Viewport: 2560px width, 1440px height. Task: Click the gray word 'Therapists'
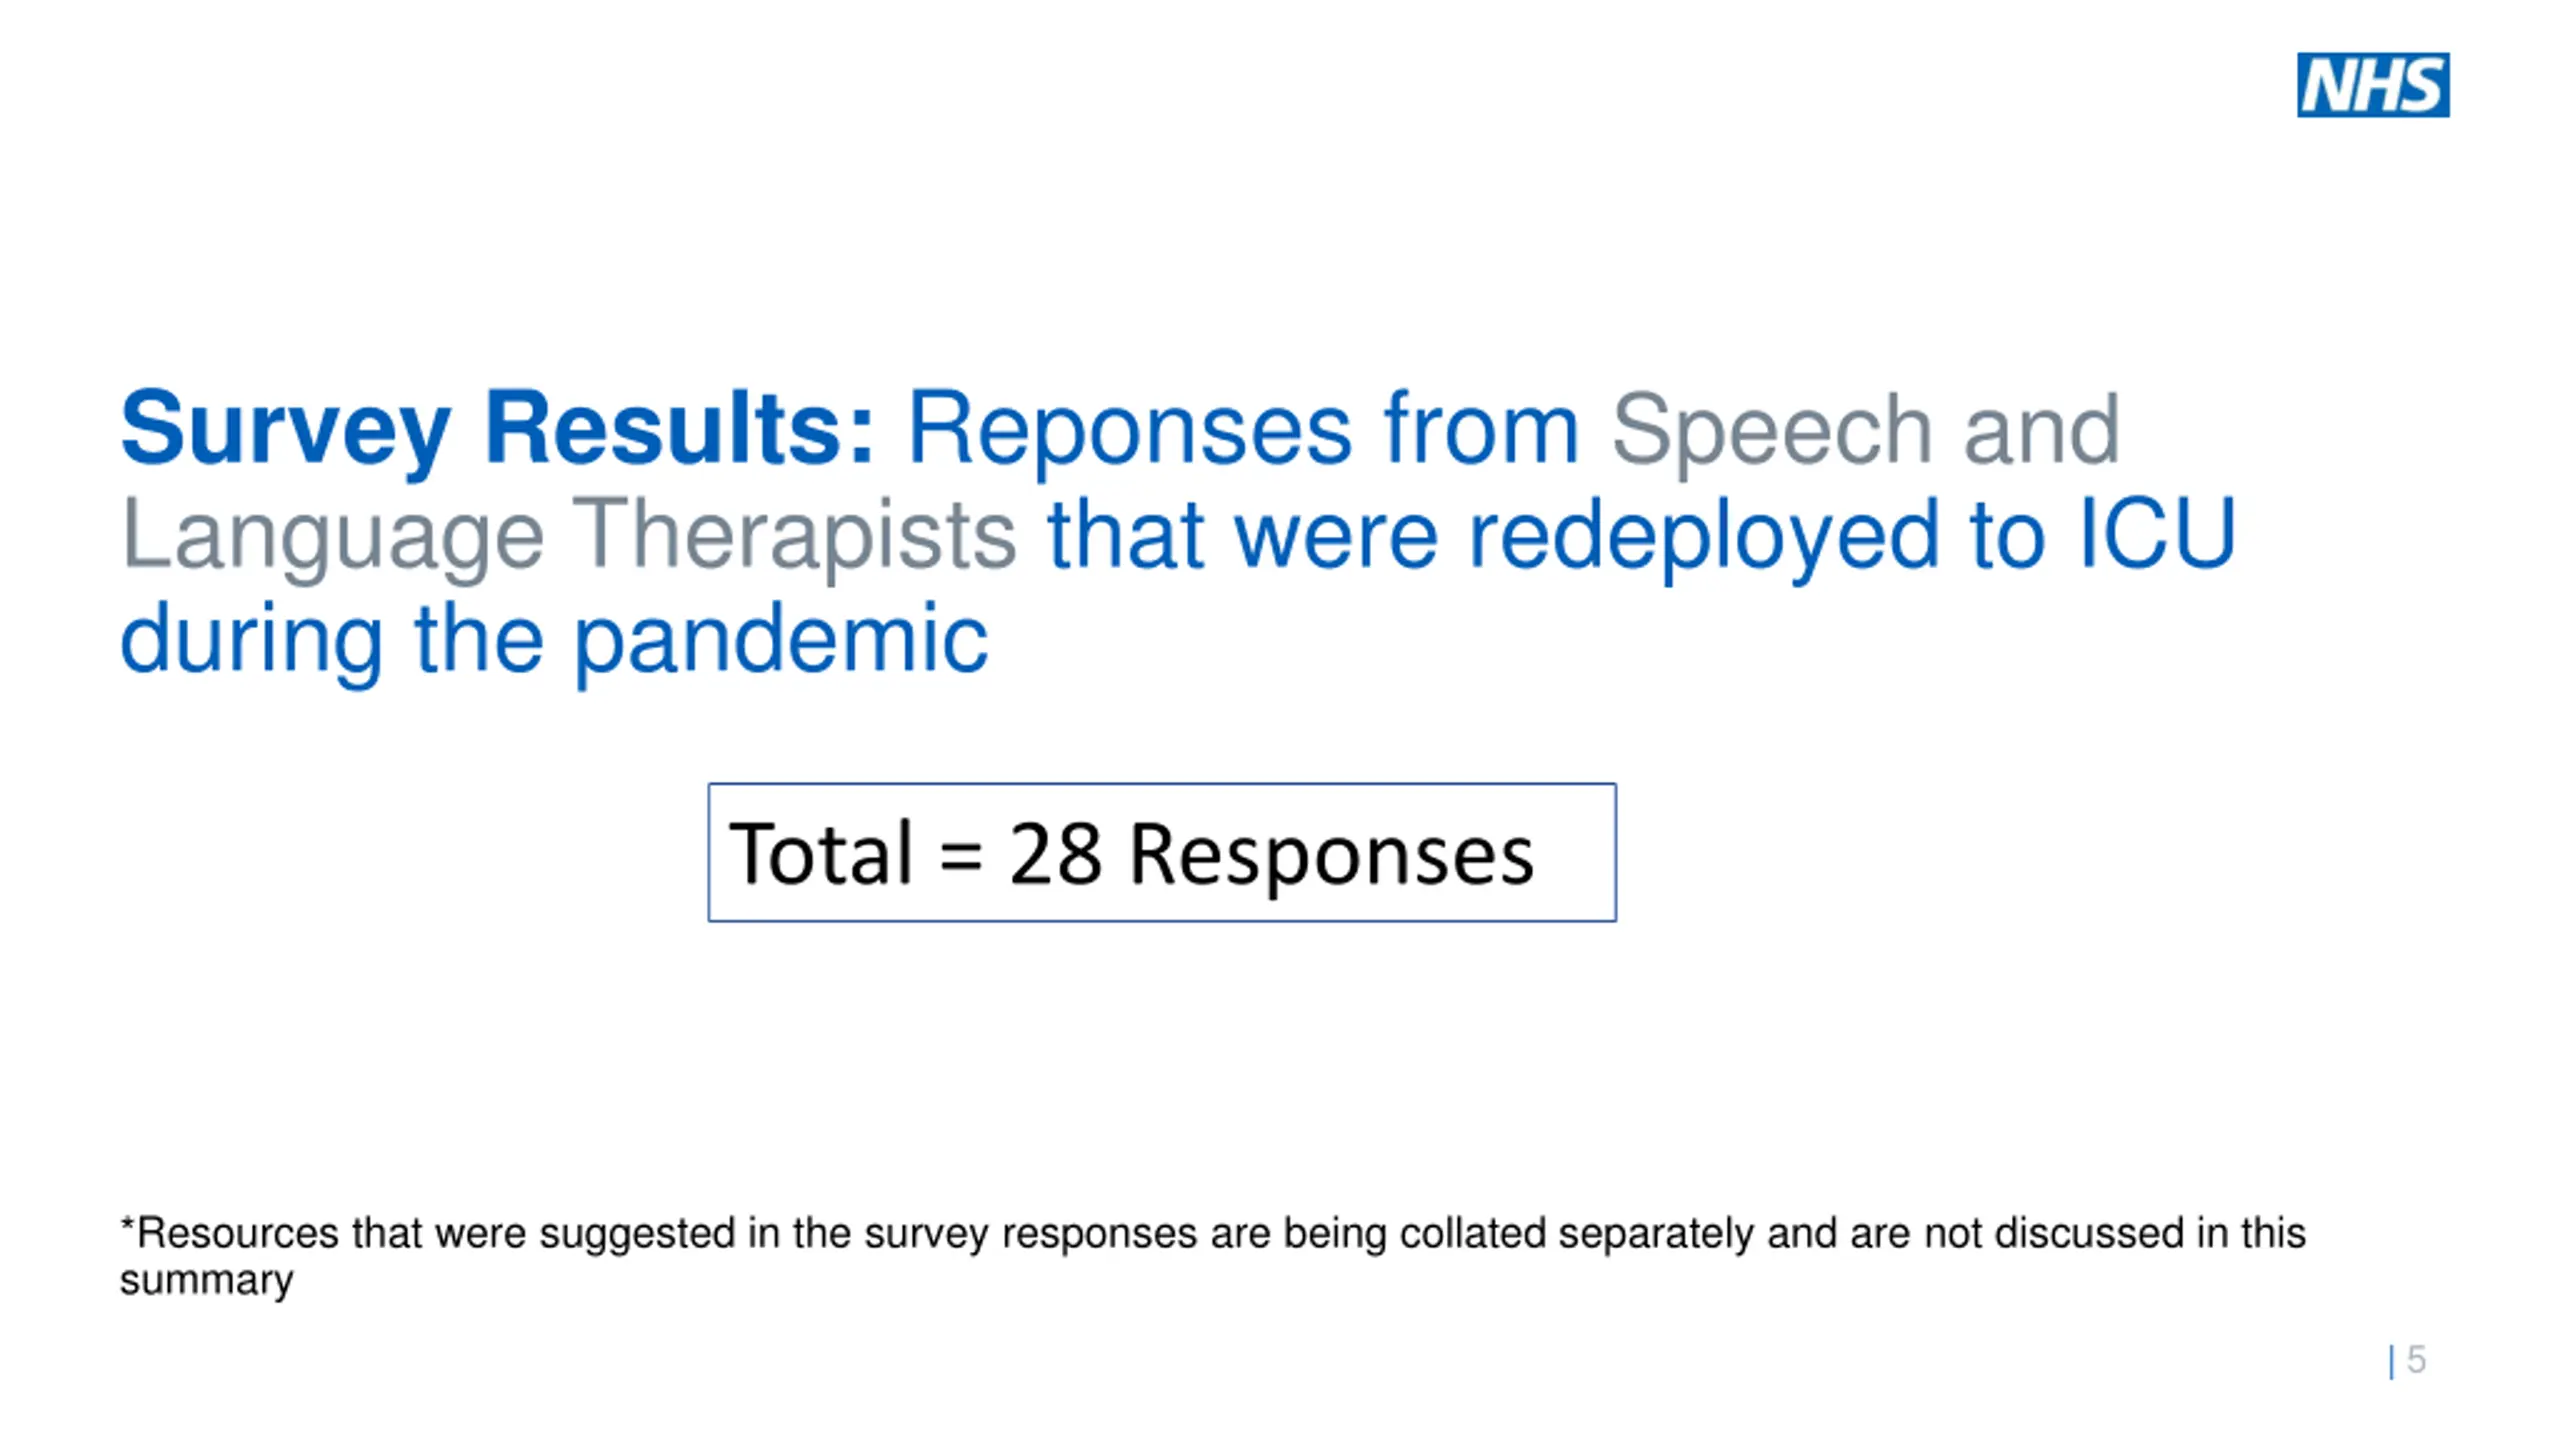point(795,535)
